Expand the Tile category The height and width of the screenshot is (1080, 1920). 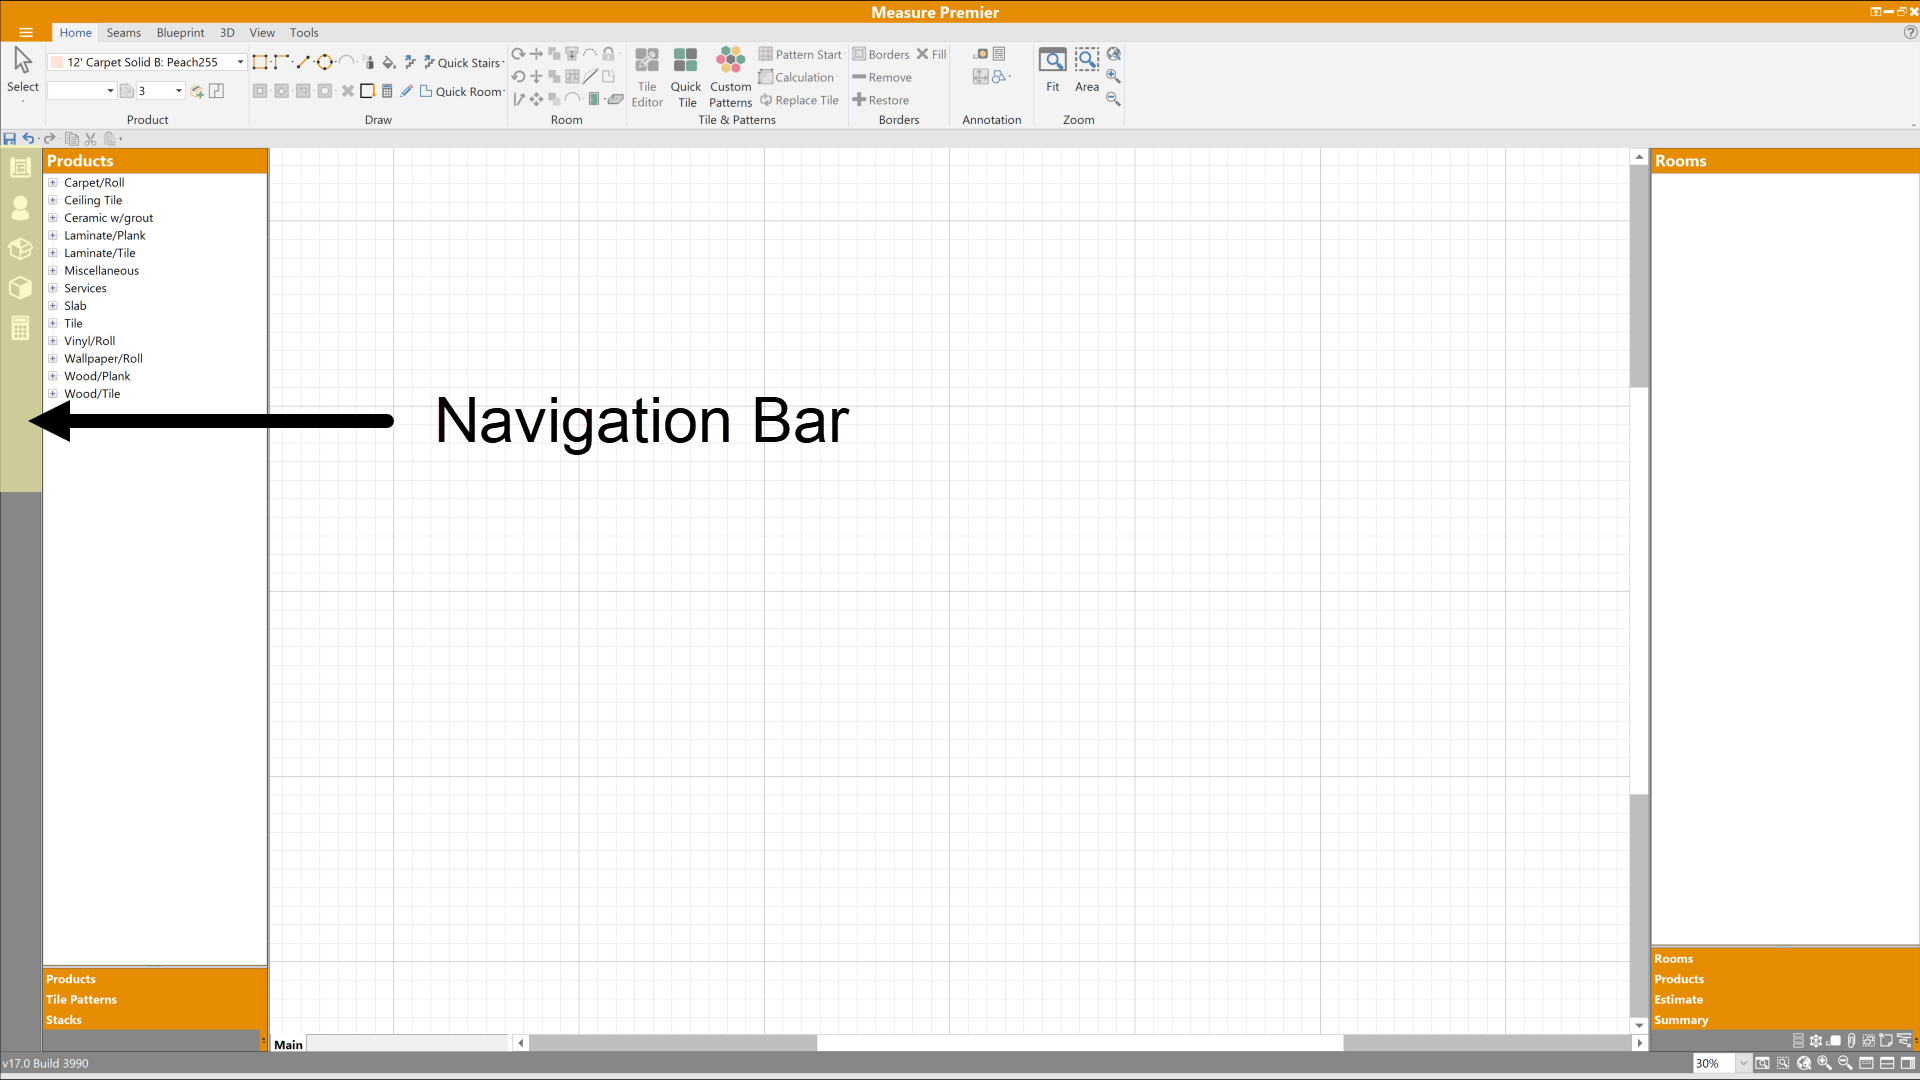(x=53, y=323)
